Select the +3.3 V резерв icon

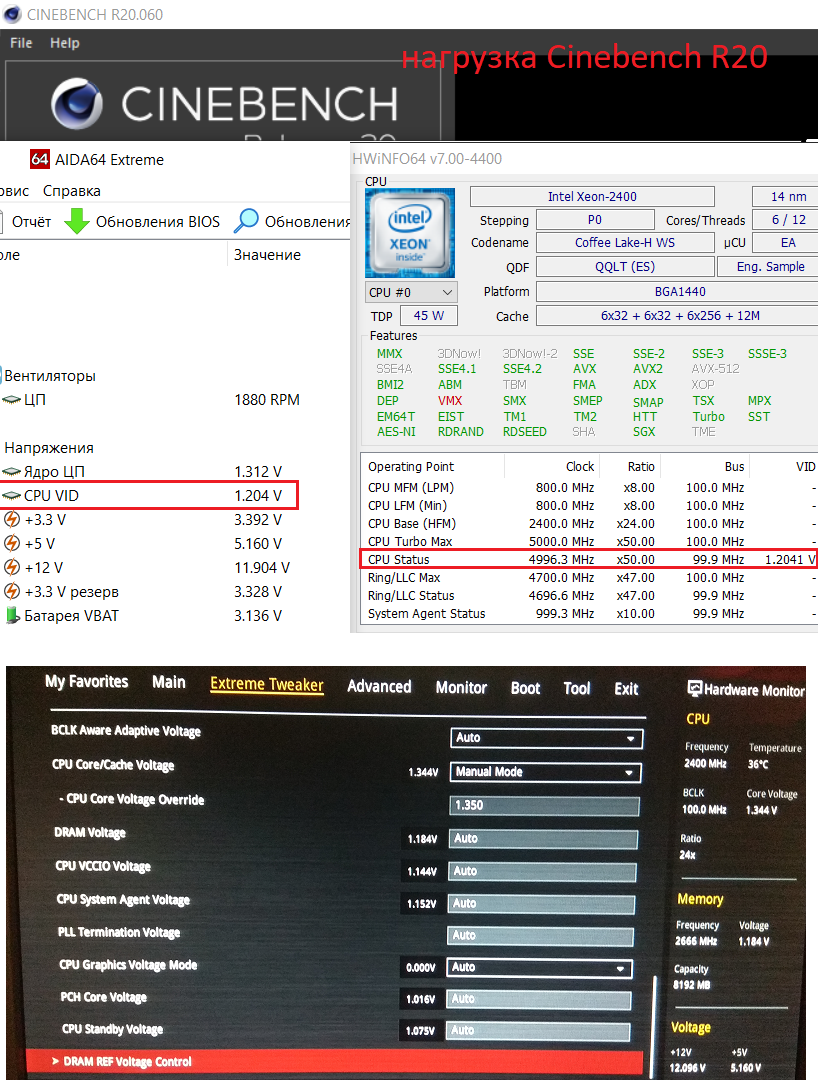coord(12,591)
